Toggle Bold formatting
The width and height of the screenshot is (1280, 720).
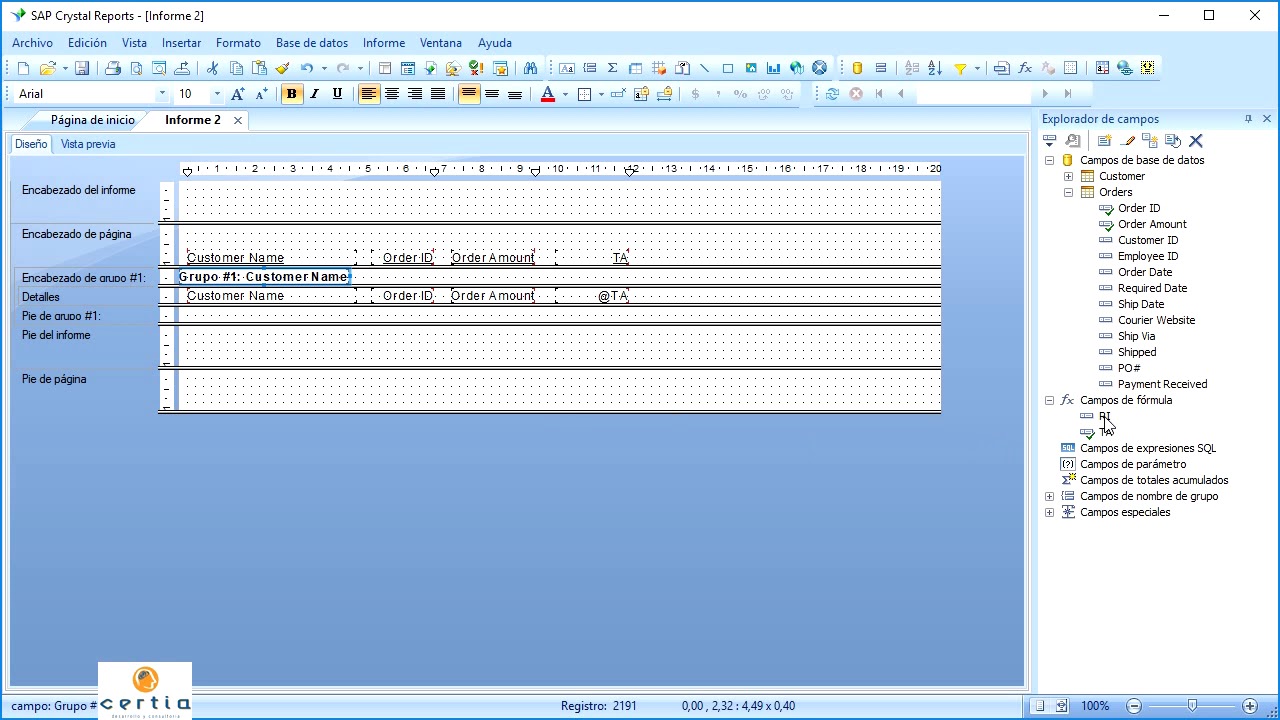[292, 93]
